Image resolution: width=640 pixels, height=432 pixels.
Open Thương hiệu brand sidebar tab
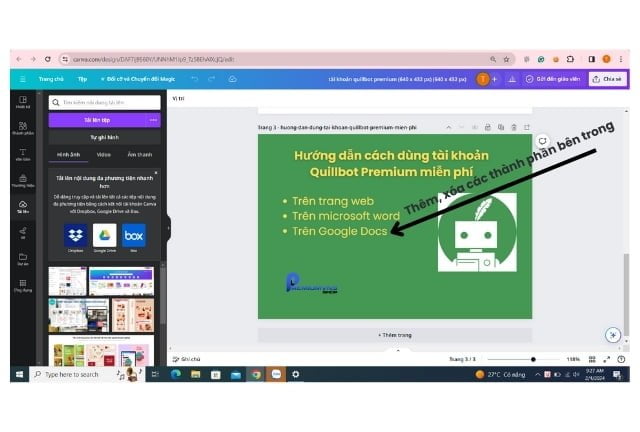pyautogui.click(x=23, y=180)
